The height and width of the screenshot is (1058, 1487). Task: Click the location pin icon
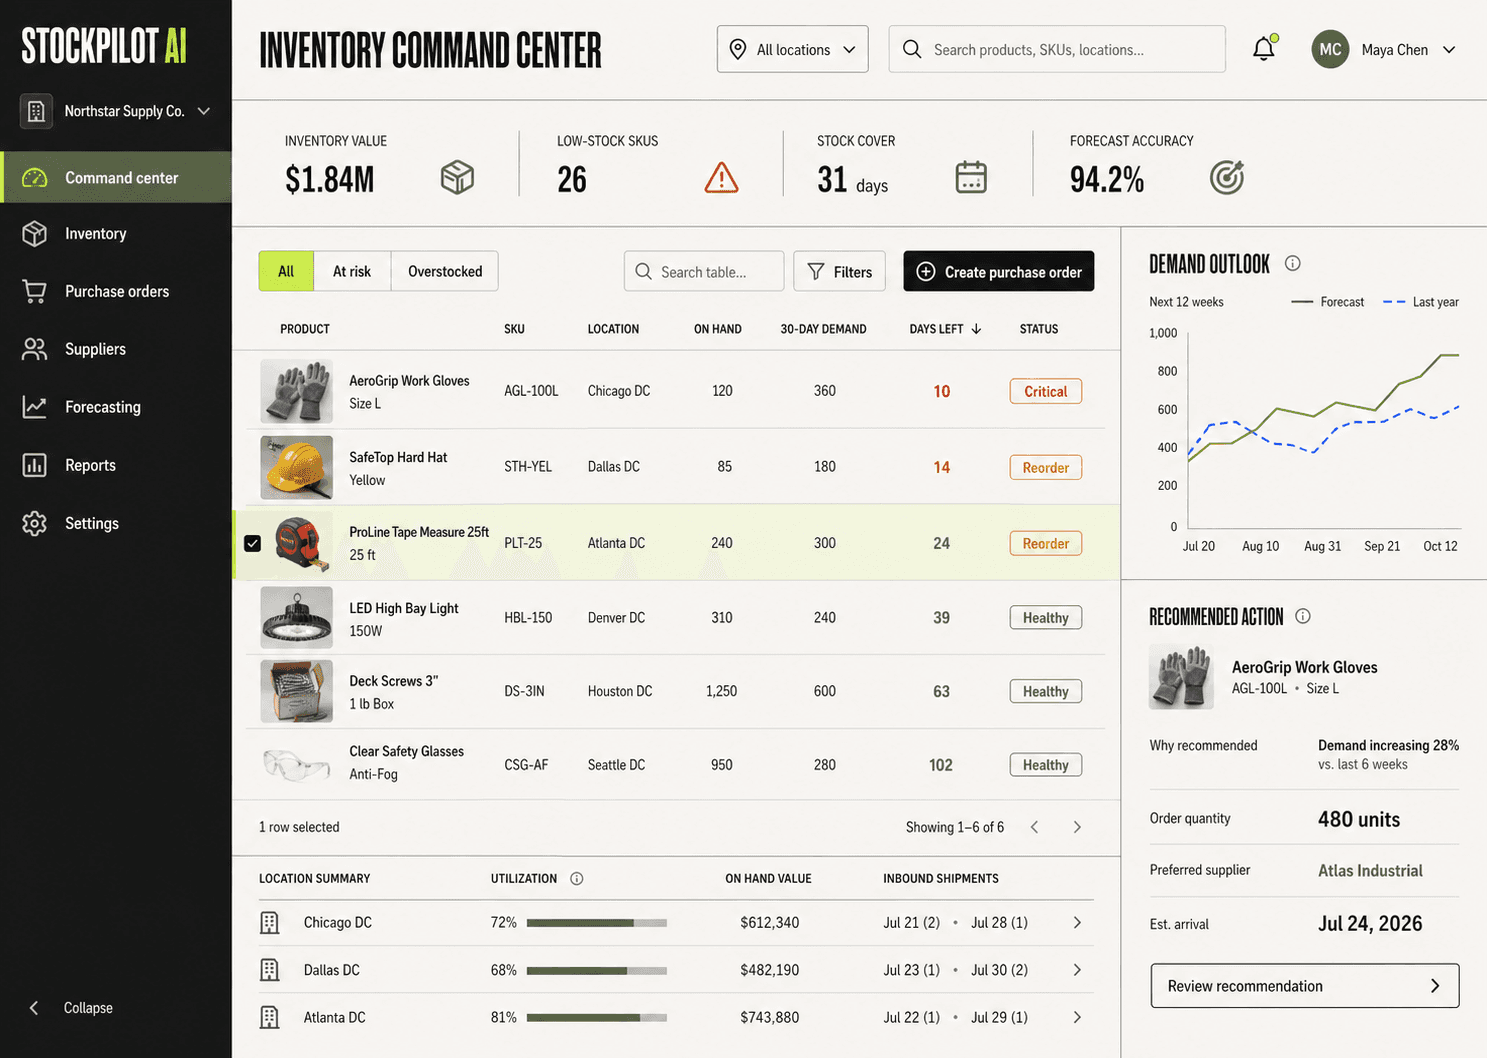pyautogui.click(x=738, y=49)
